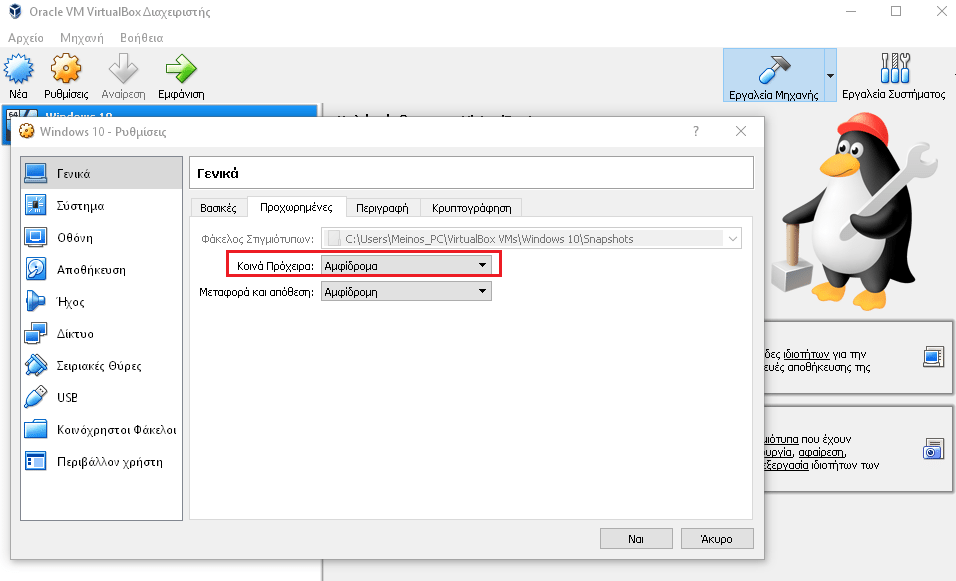Open Δίκτυο network settings category
Viewport: 956px width, 581px height.
tap(101, 333)
